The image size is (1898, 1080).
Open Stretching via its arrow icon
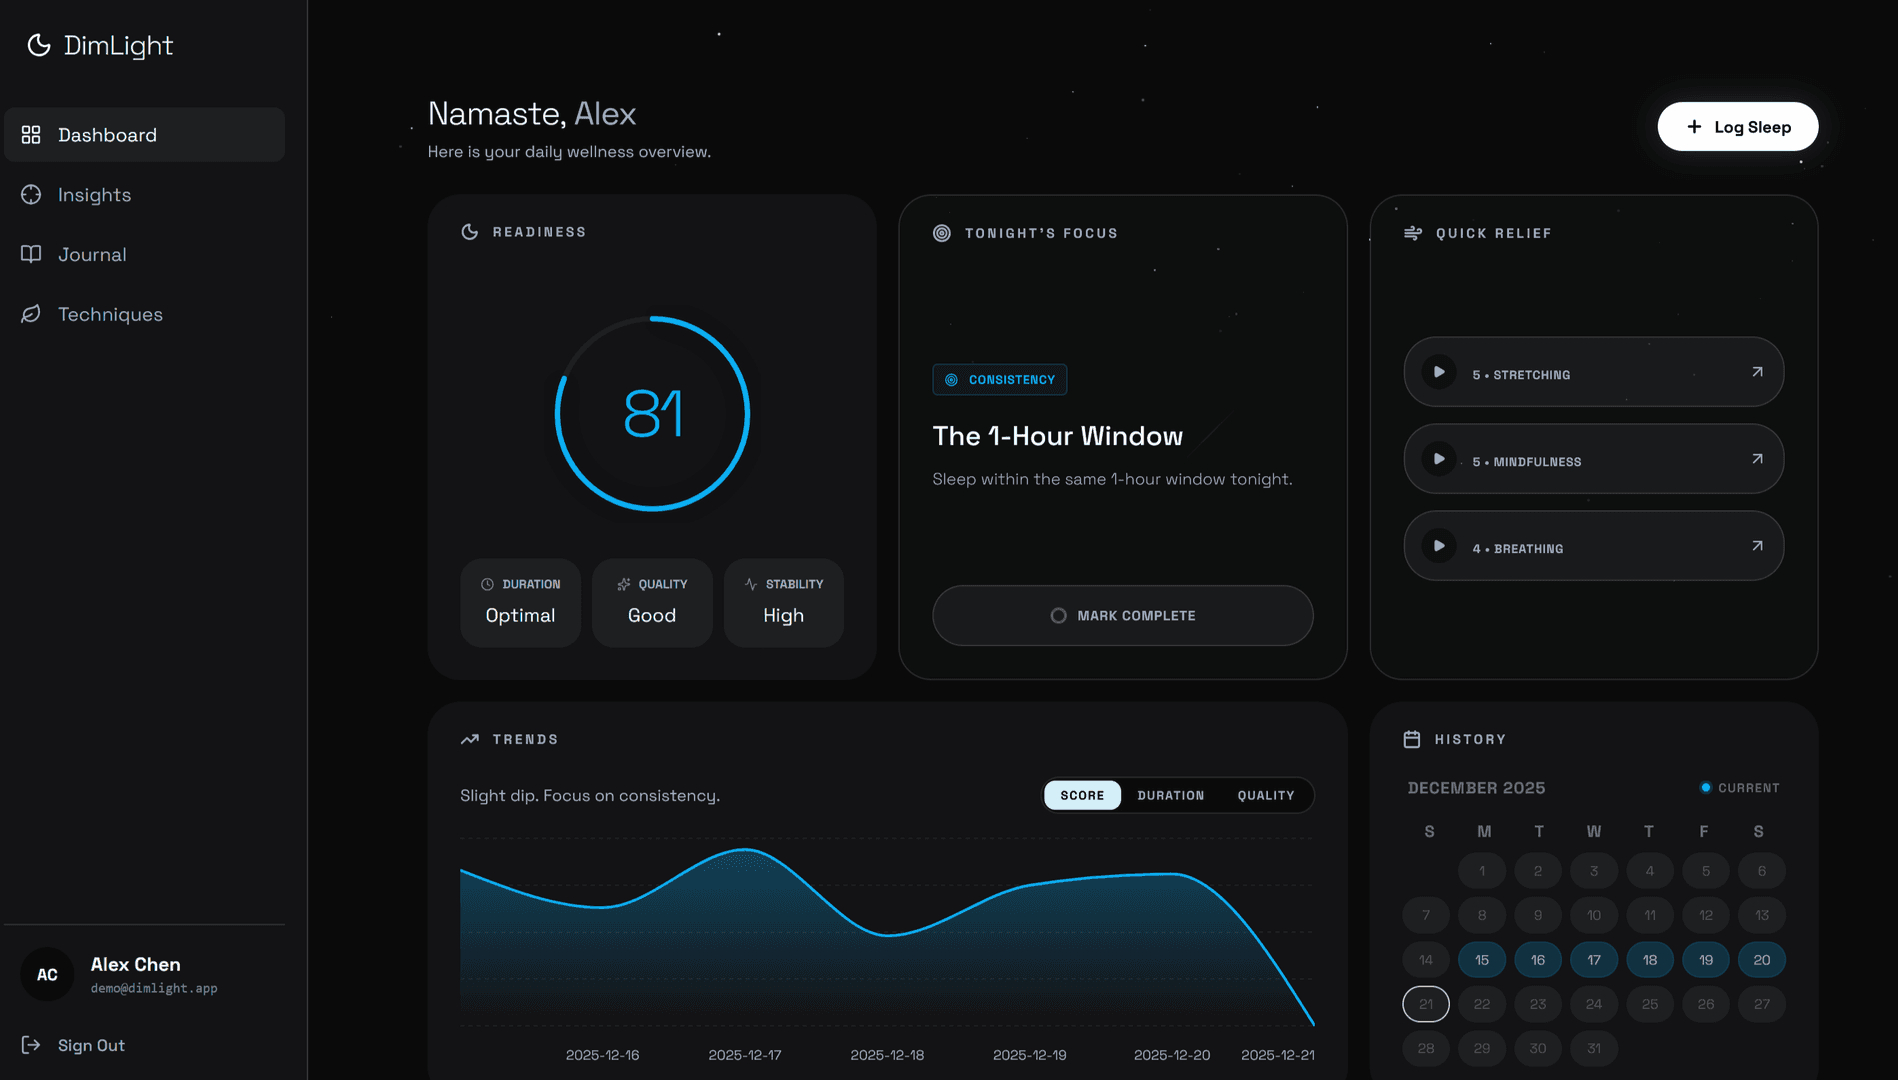point(1756,372)
